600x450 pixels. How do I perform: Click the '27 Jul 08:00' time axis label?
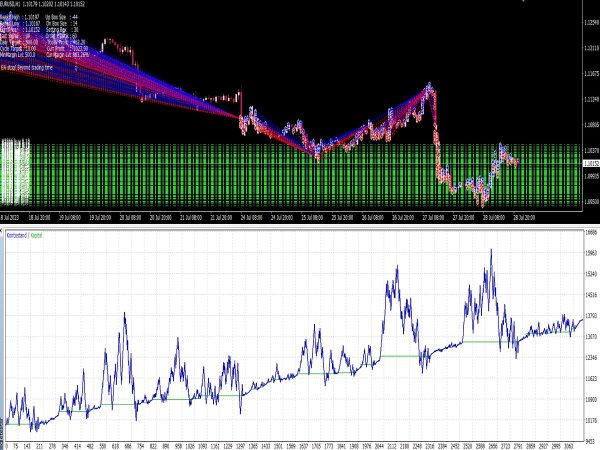pyautogui.click(x=433, y=218)
